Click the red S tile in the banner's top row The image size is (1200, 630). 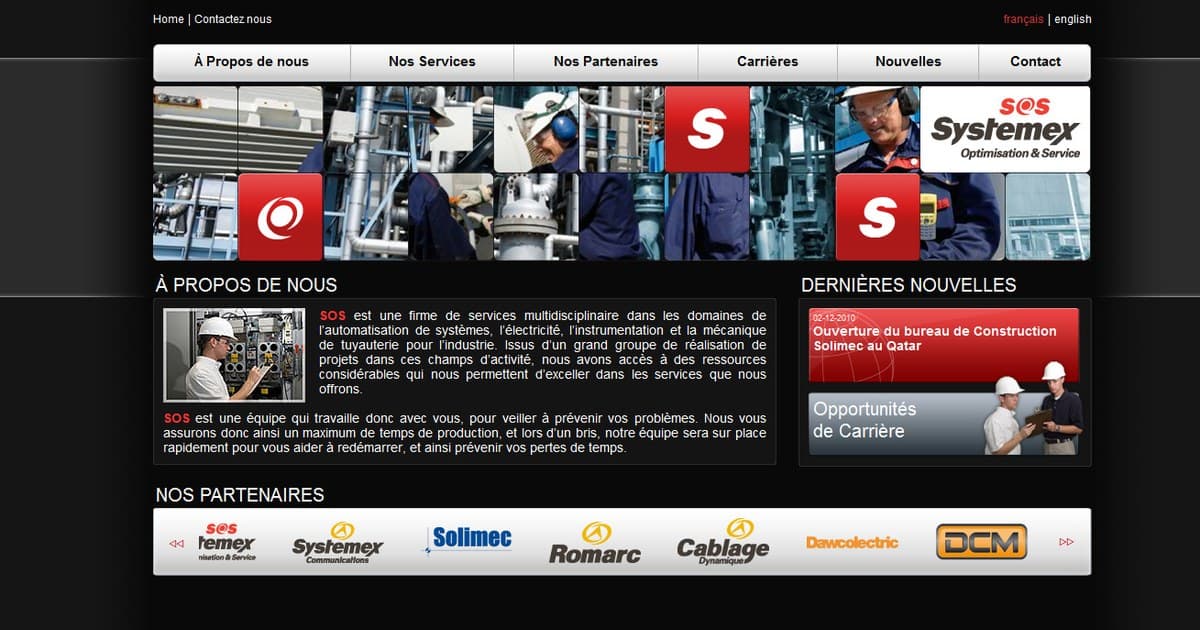[x=707, y=129]
